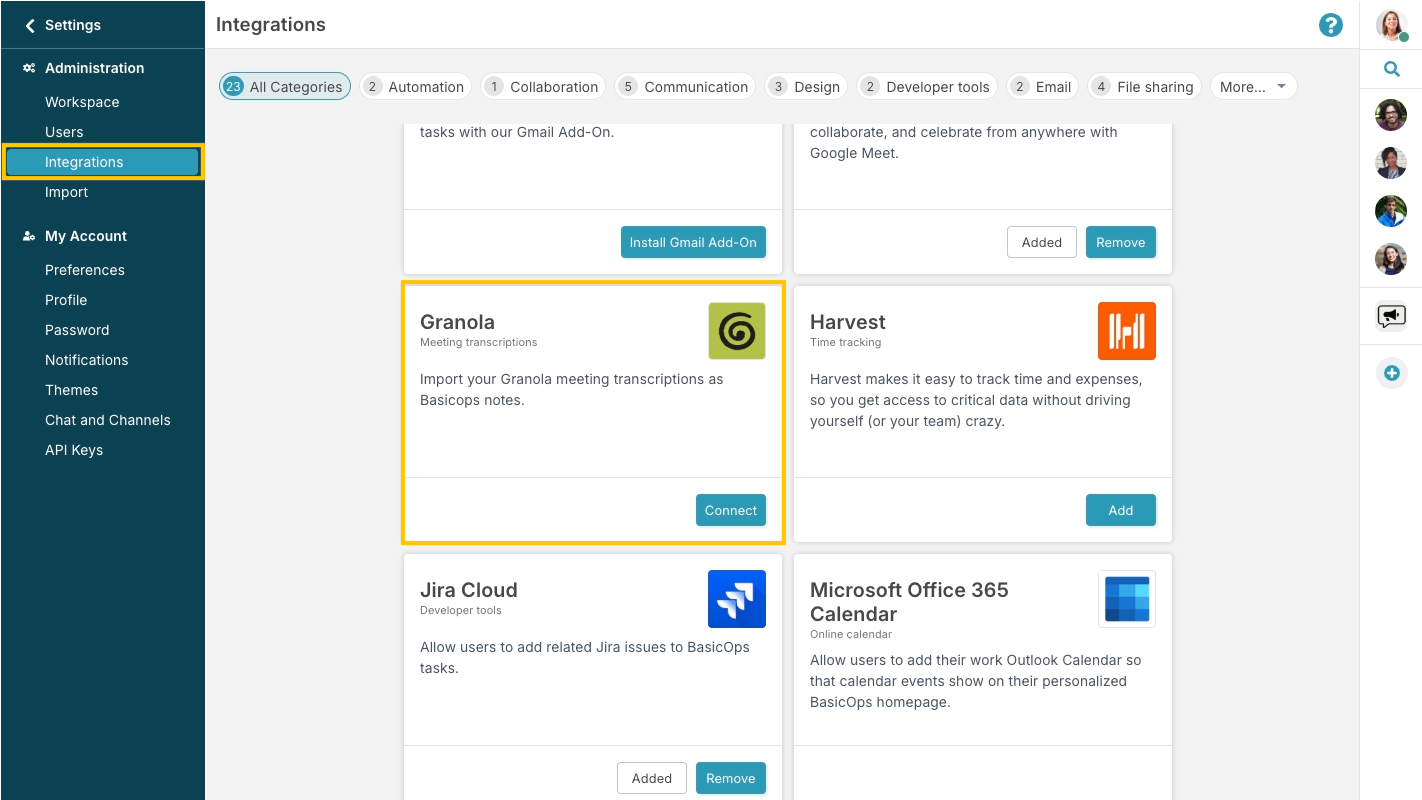Screen dimensions: 1422x800
Task: Select Integrations in the sidebar
Action: (x=103, y=162)
